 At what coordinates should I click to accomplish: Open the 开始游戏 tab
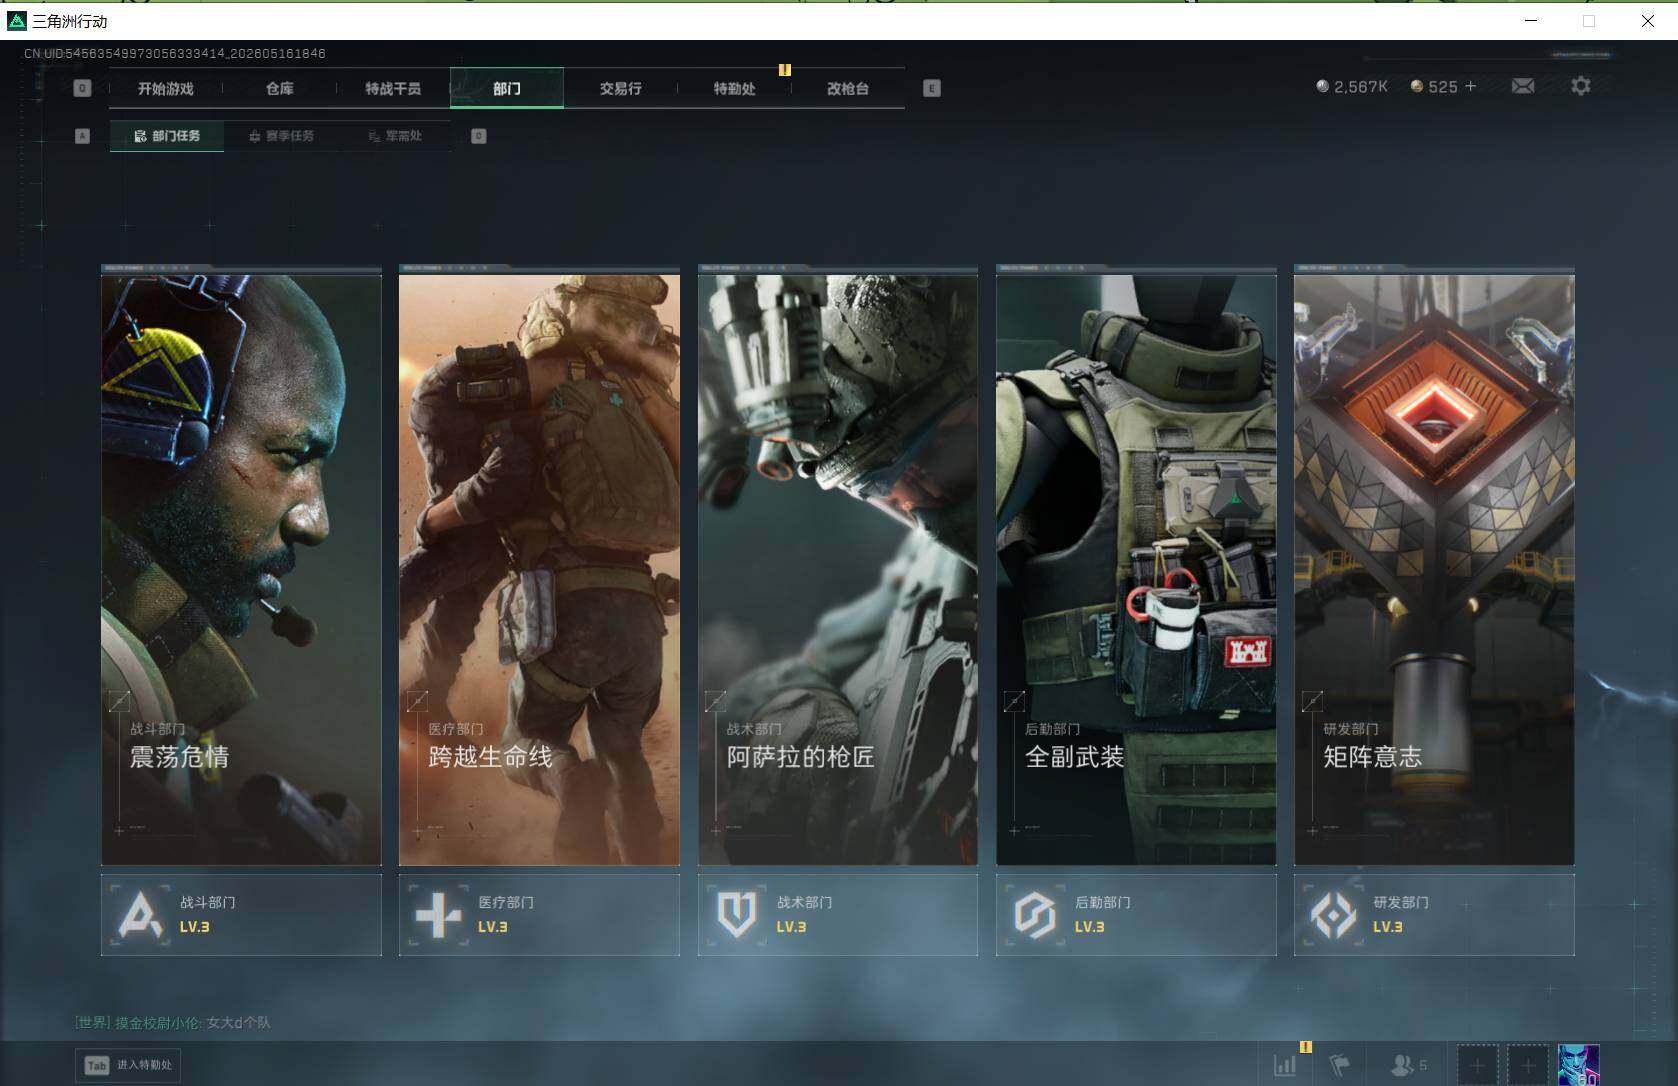coord(166,89)
